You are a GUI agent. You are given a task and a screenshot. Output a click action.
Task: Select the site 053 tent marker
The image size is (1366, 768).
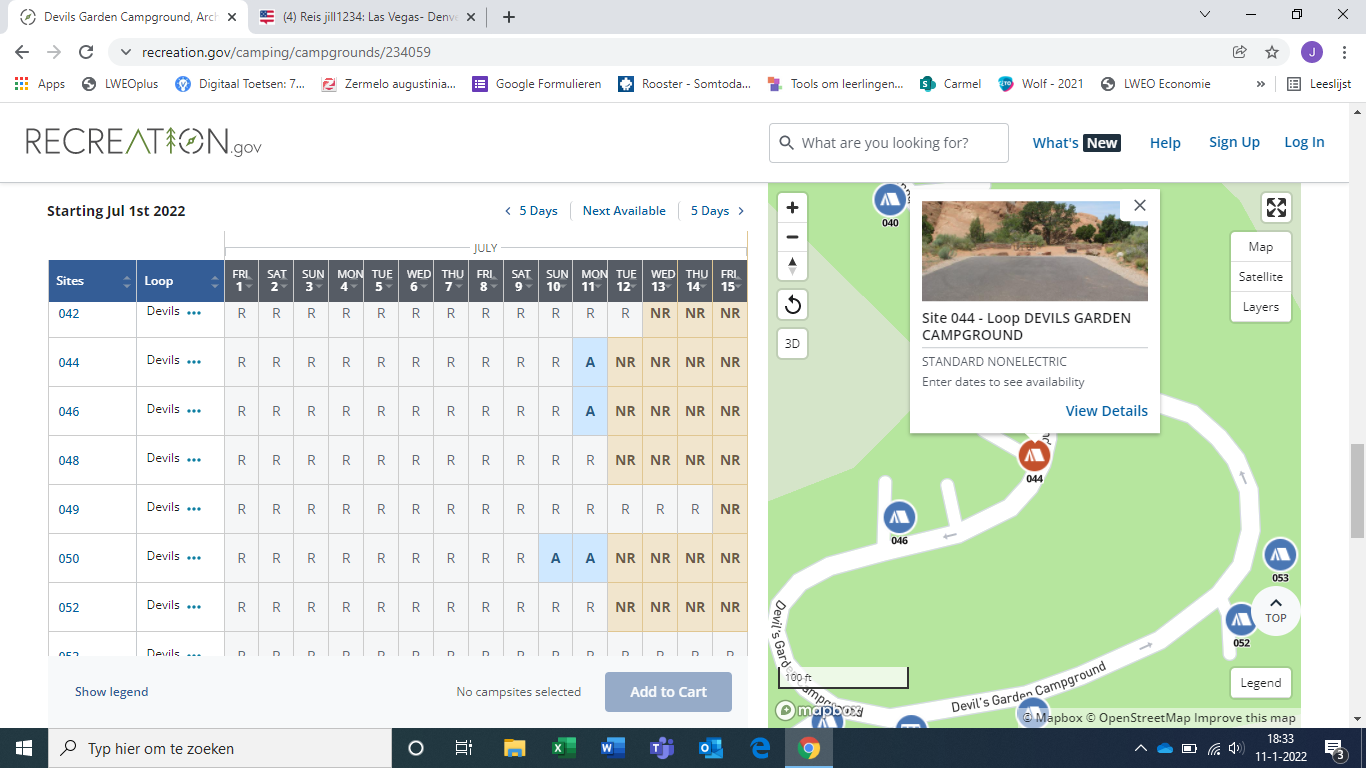[x=1279, y=555]
